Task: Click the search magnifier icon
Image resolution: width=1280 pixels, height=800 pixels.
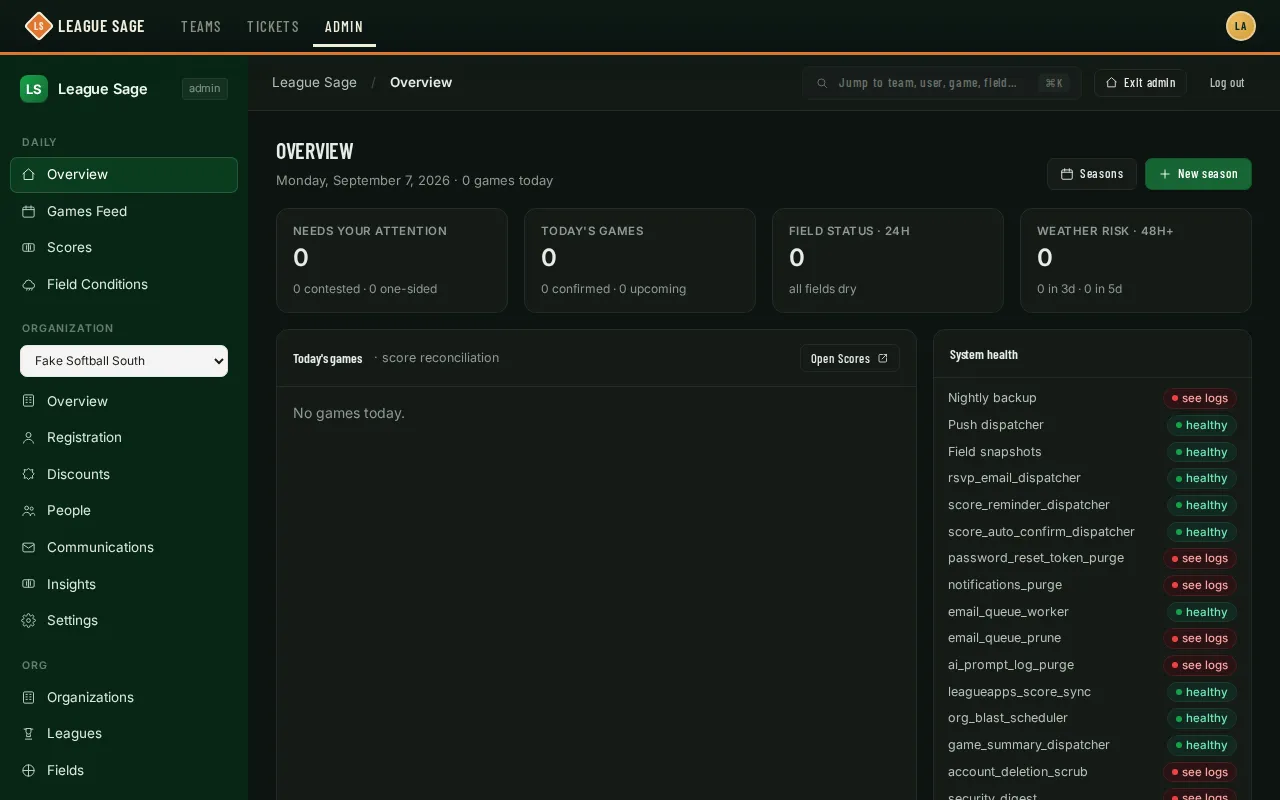Action: coord(822,83)
